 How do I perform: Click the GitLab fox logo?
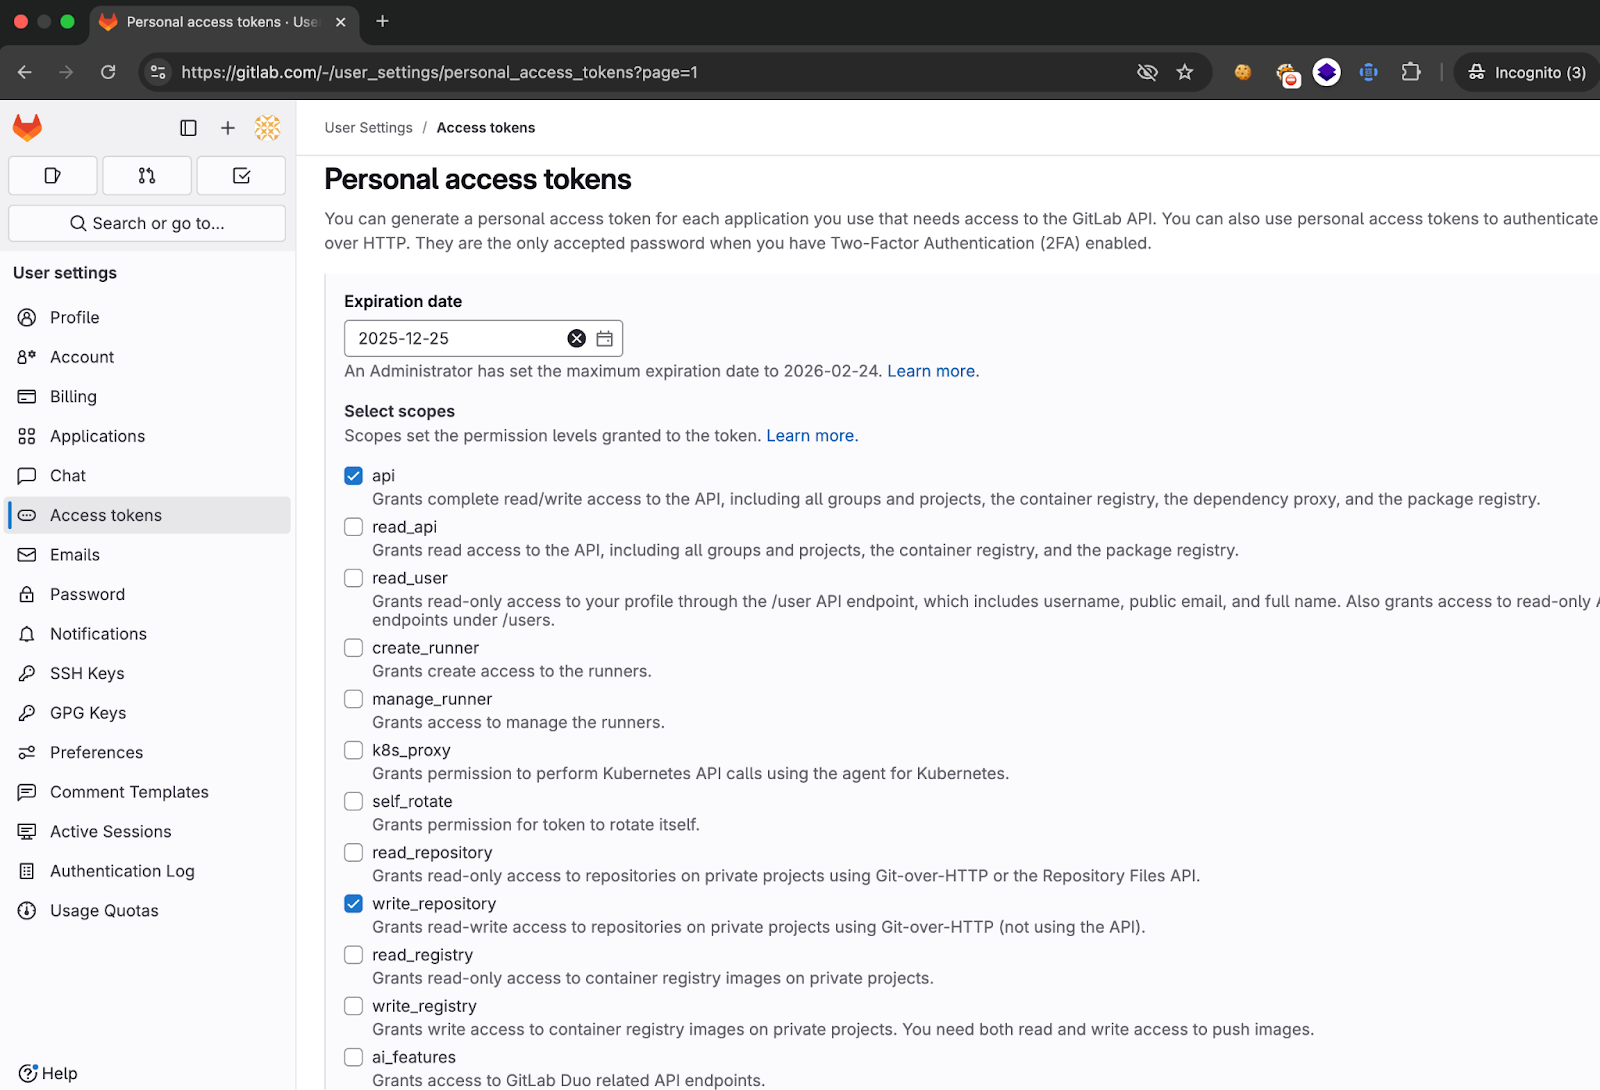tap(27, 127)
